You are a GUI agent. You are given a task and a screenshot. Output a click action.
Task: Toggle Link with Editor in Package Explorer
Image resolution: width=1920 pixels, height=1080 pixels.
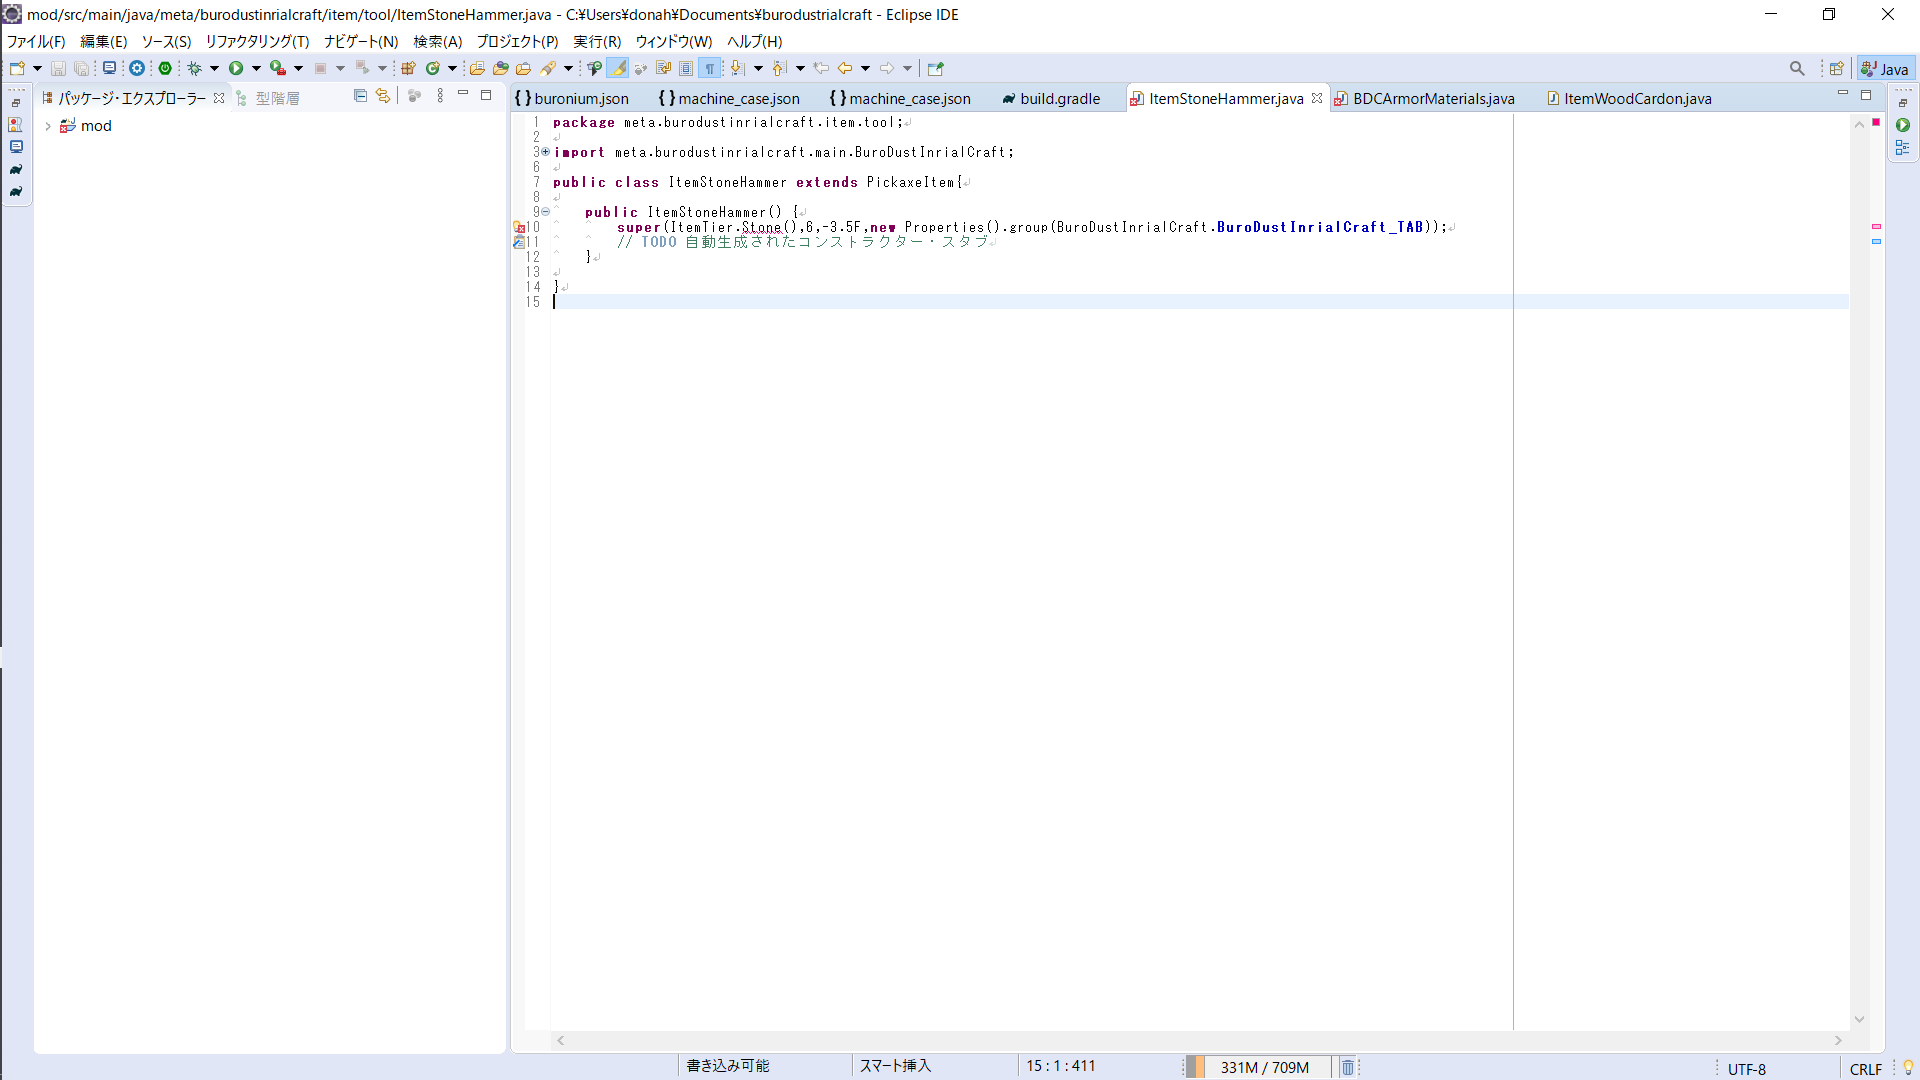(383, 96)
